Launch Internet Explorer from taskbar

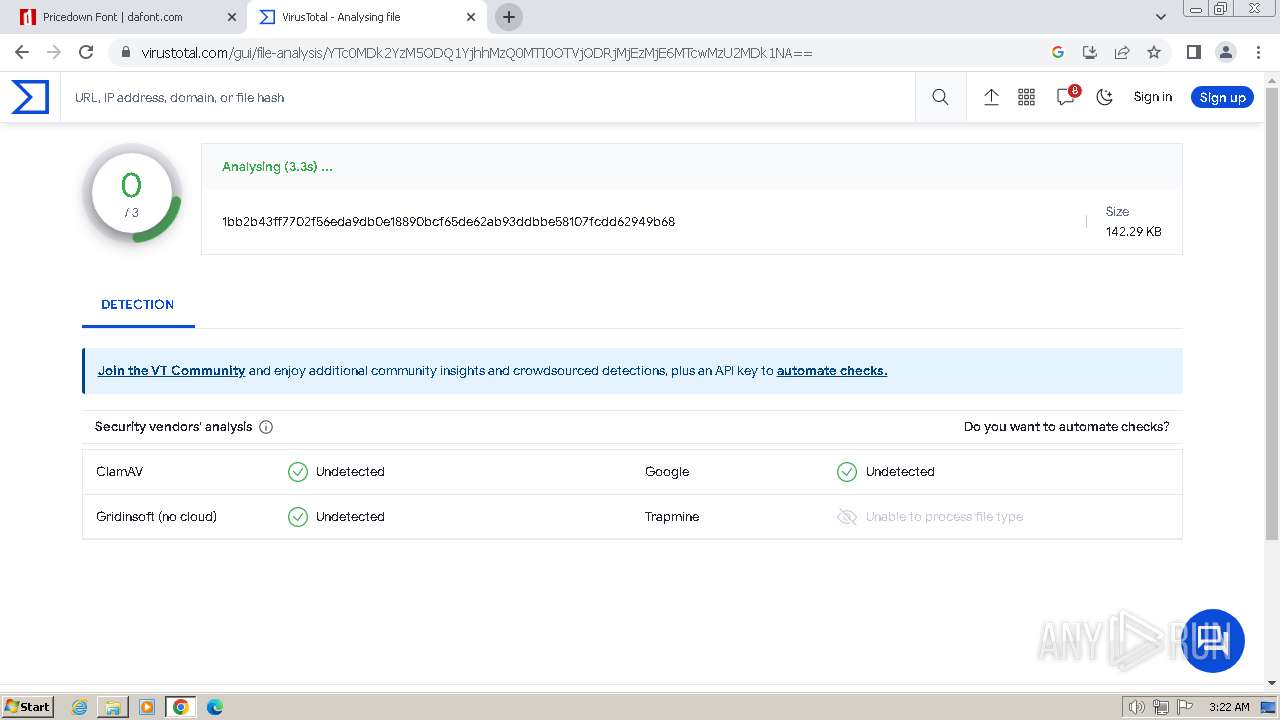80,707
